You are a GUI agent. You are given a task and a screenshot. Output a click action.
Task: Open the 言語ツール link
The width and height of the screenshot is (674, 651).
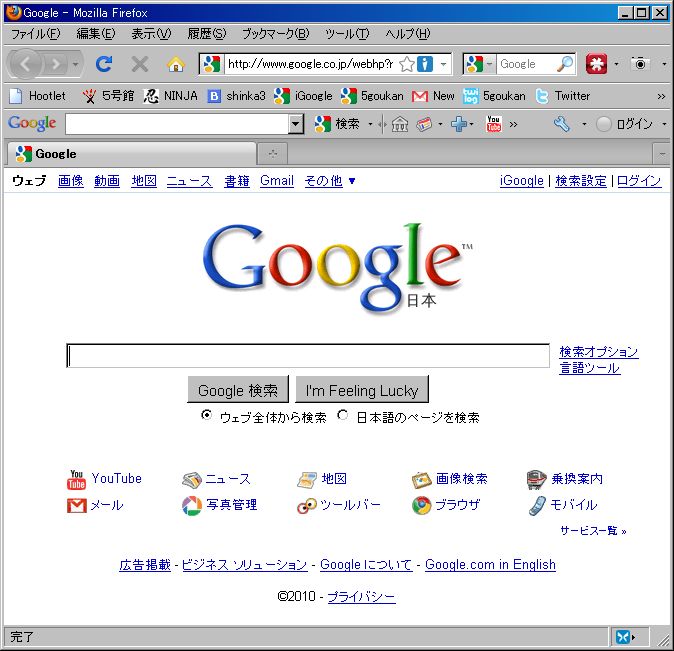tap(589, 368)
